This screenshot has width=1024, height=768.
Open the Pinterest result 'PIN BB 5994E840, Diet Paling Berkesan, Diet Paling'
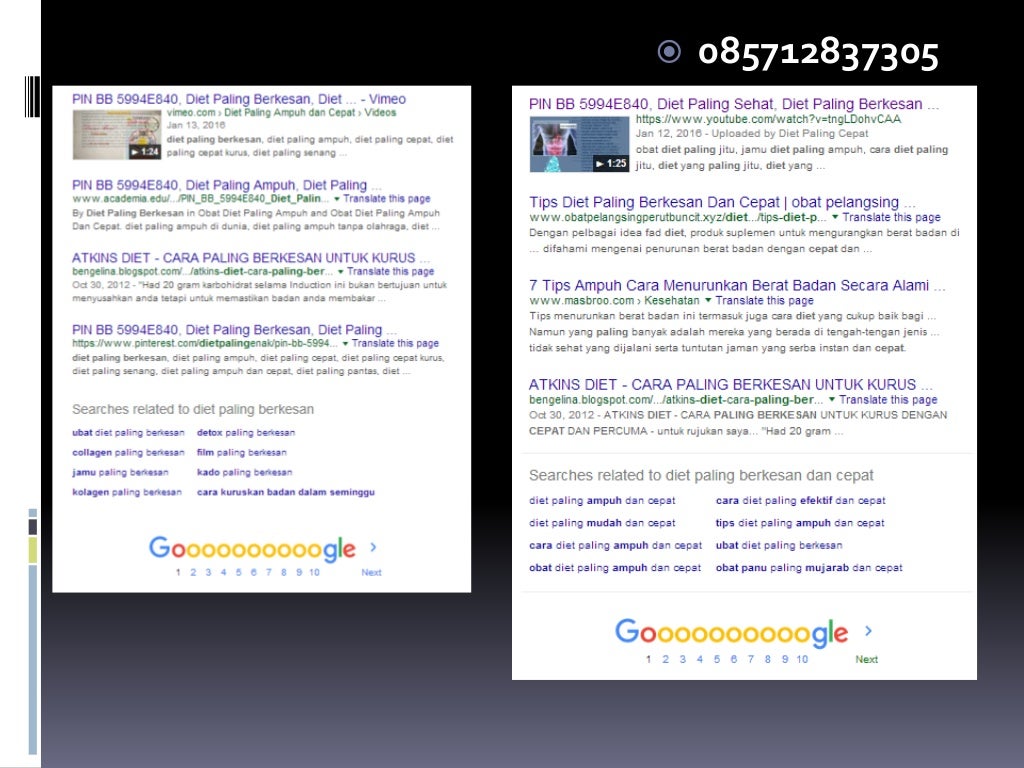point(234,330)
